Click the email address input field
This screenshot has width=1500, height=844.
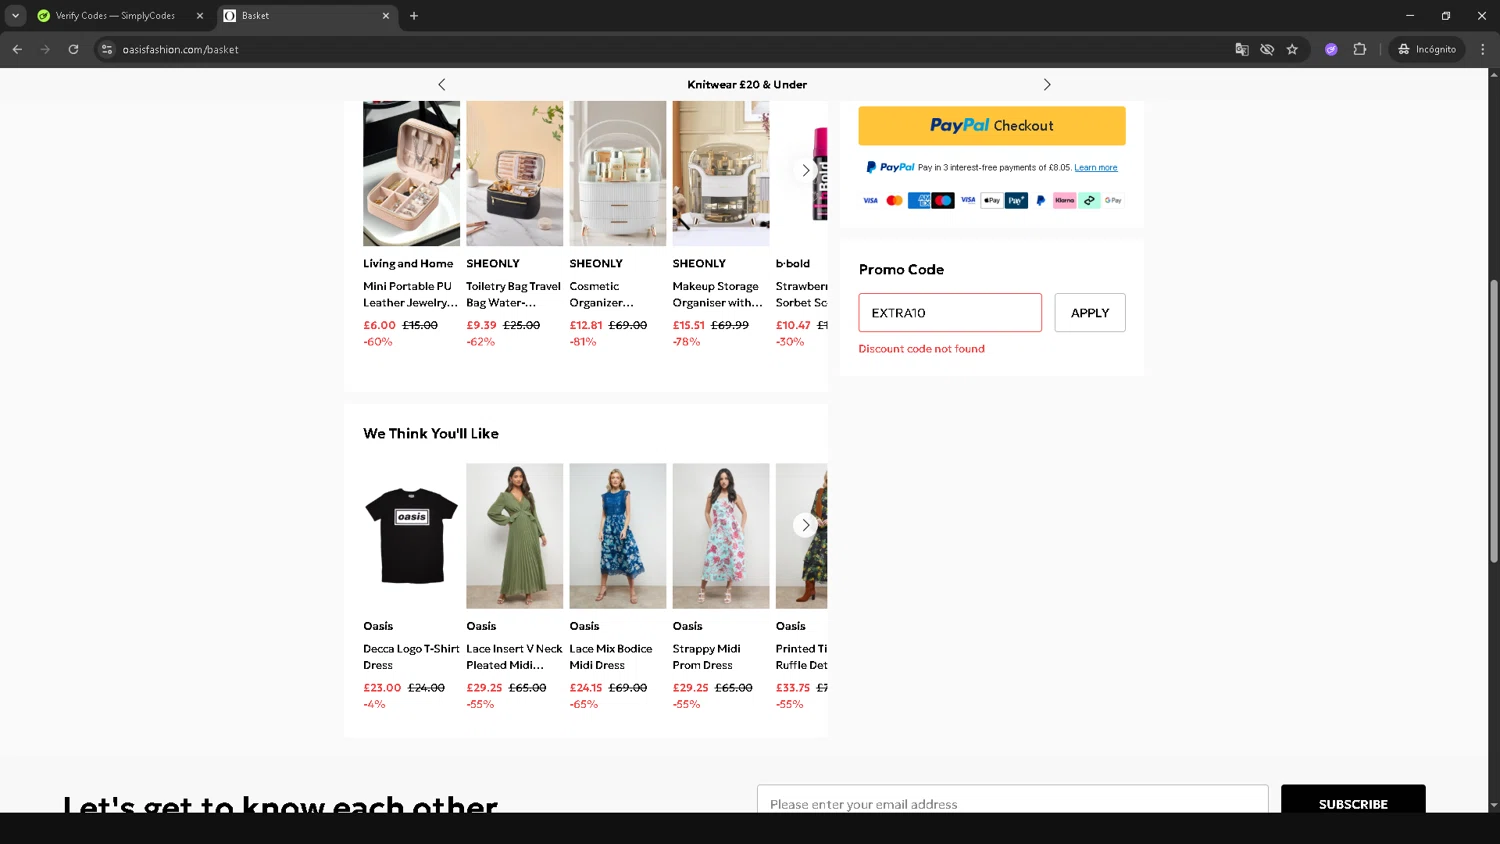click(1012, 801)
